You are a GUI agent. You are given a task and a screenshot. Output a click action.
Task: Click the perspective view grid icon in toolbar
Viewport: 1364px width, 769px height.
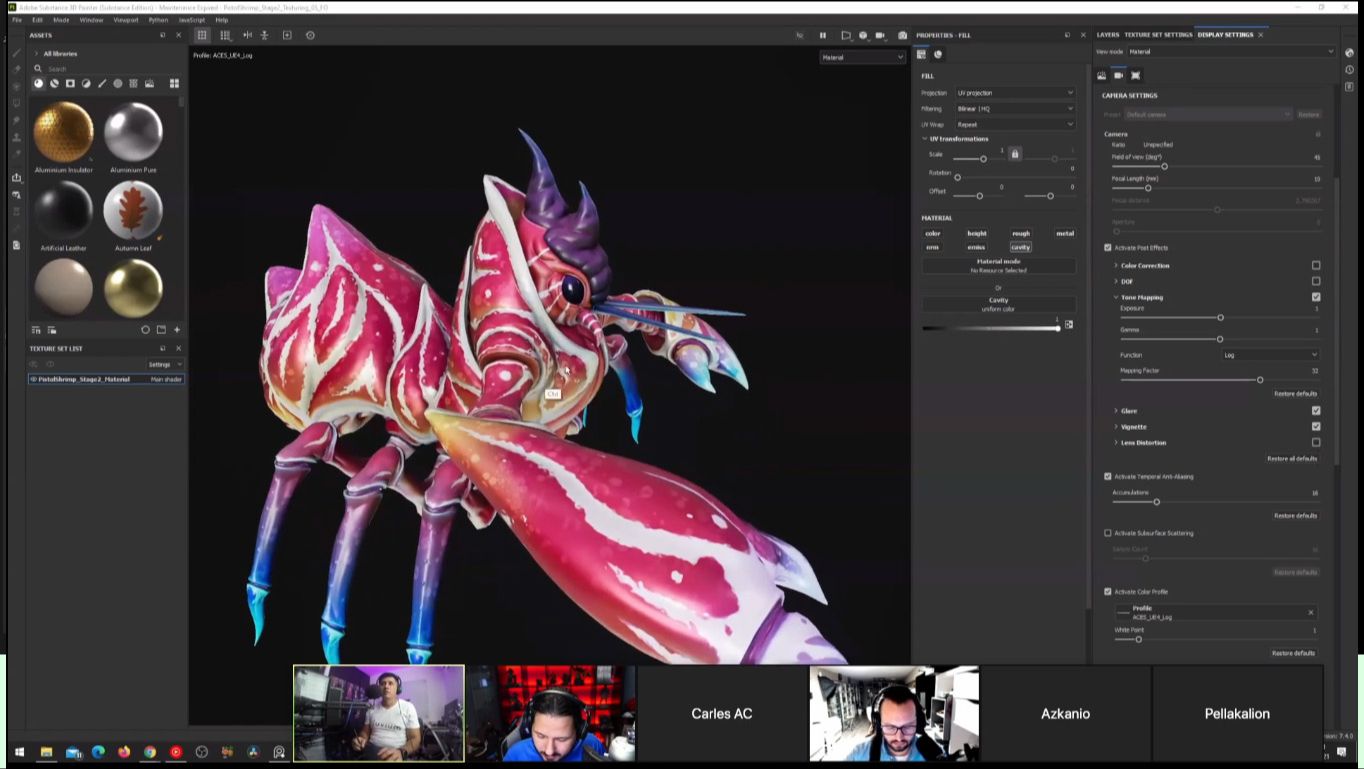(202, 35)
